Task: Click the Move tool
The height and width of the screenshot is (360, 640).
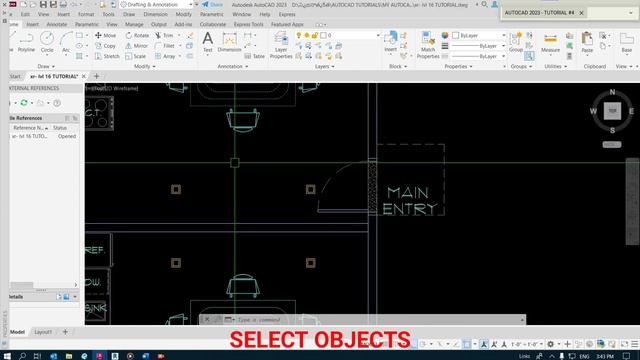Action: point(106,36)
